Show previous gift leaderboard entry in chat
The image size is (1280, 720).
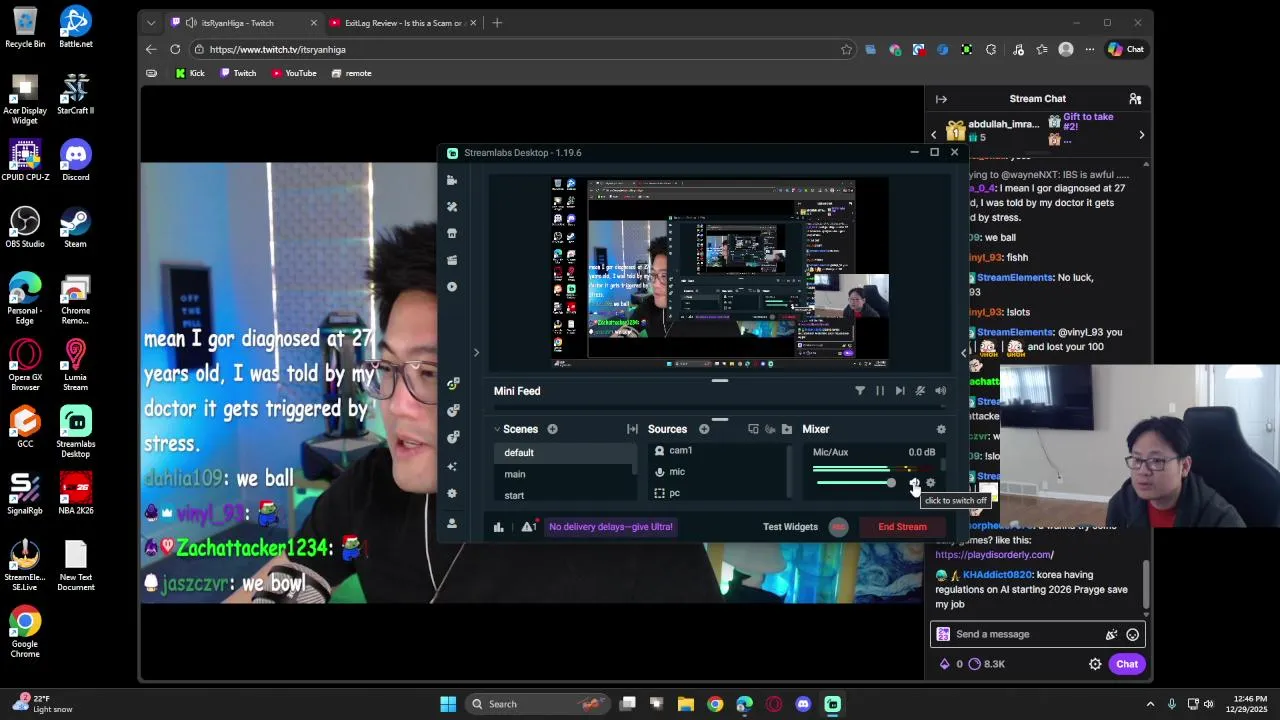934,134
